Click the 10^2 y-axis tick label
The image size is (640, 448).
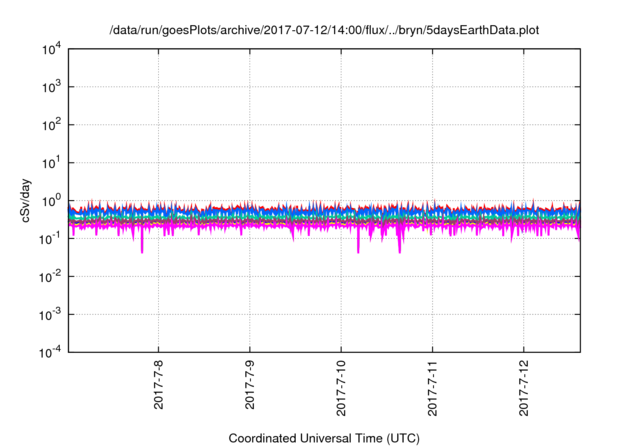click(x=52, y=125)
